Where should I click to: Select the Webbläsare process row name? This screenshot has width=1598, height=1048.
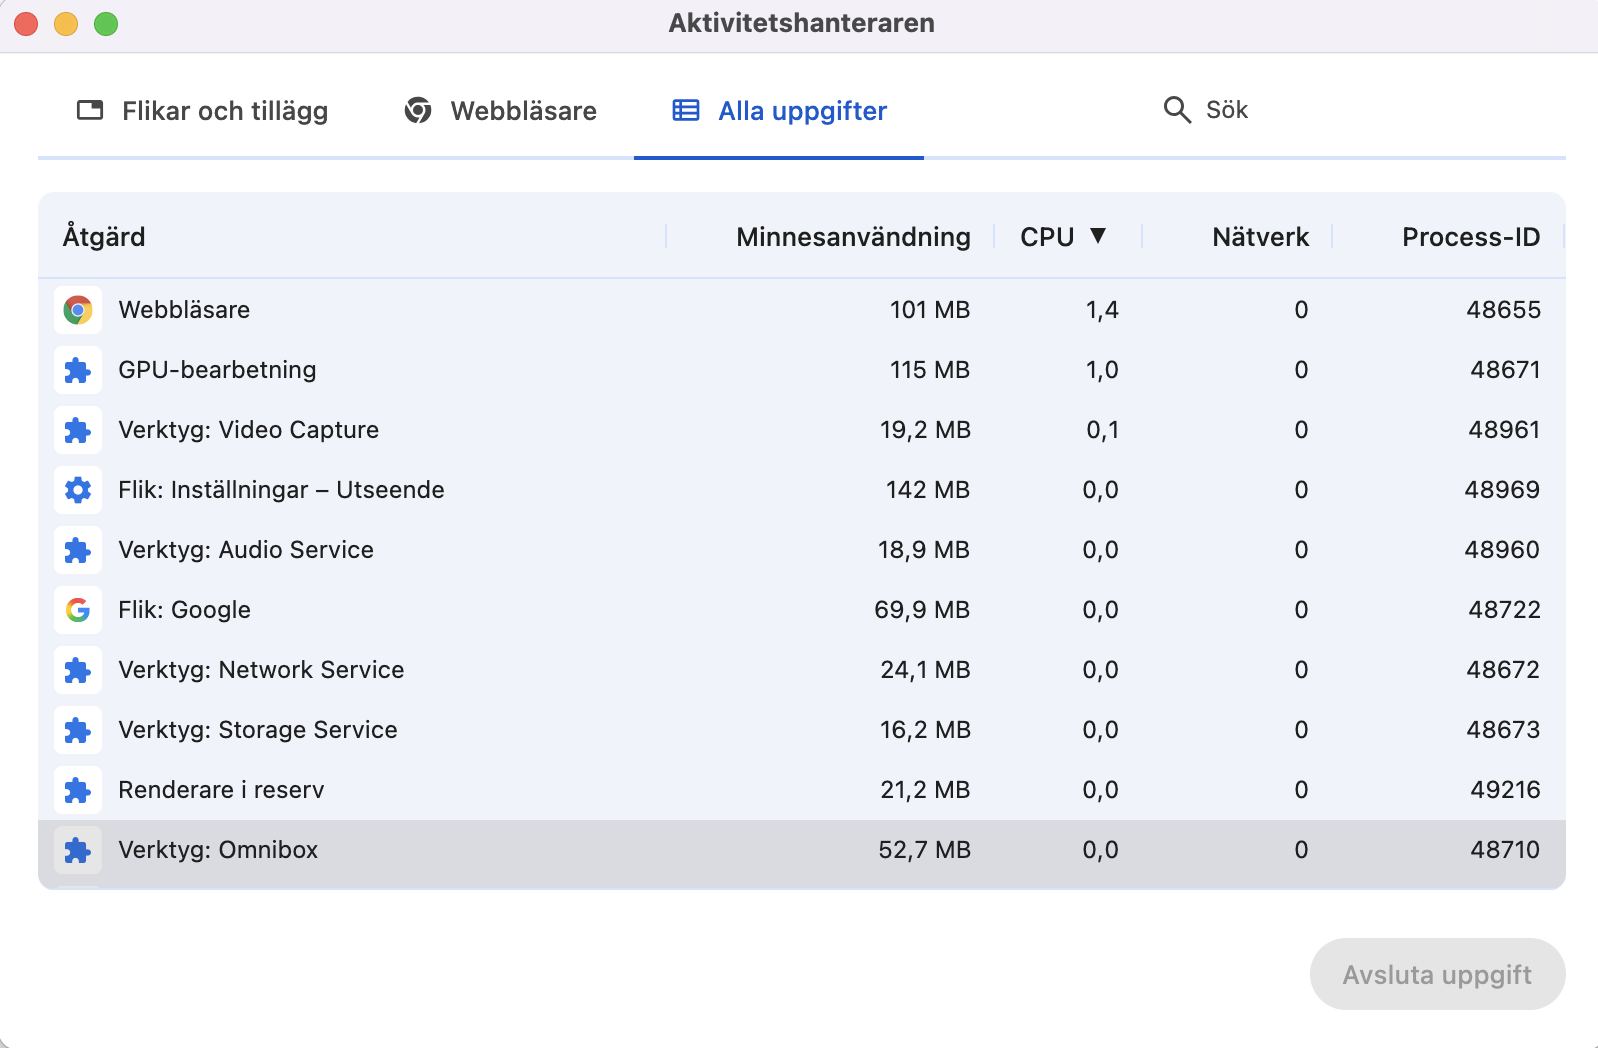click(184, 310)
